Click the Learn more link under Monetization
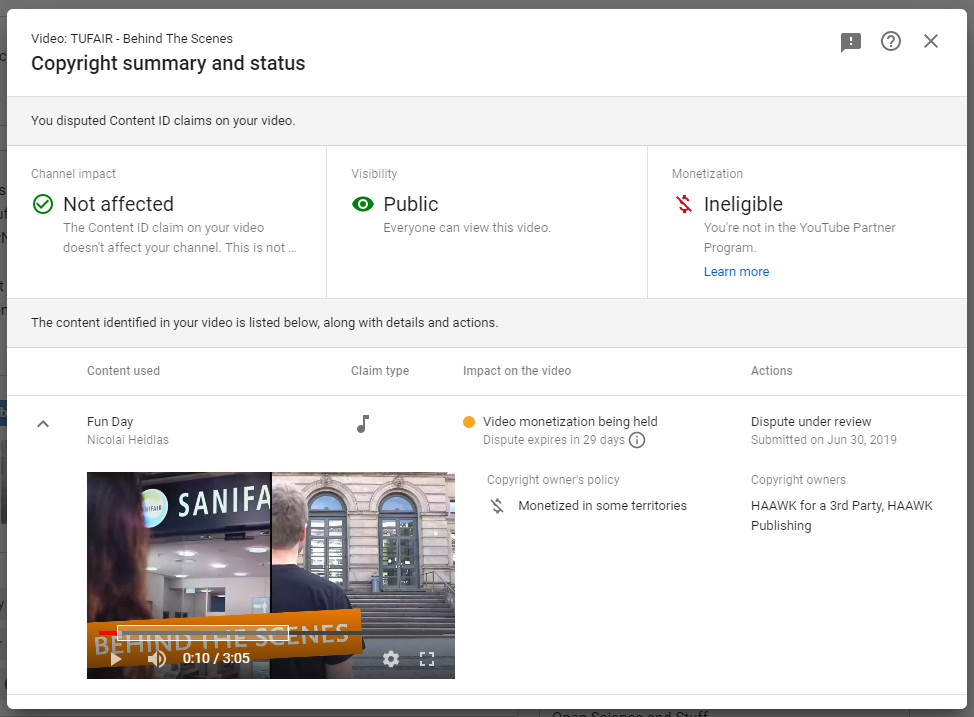This screenshot has height=717, width=974. [736, 272]
